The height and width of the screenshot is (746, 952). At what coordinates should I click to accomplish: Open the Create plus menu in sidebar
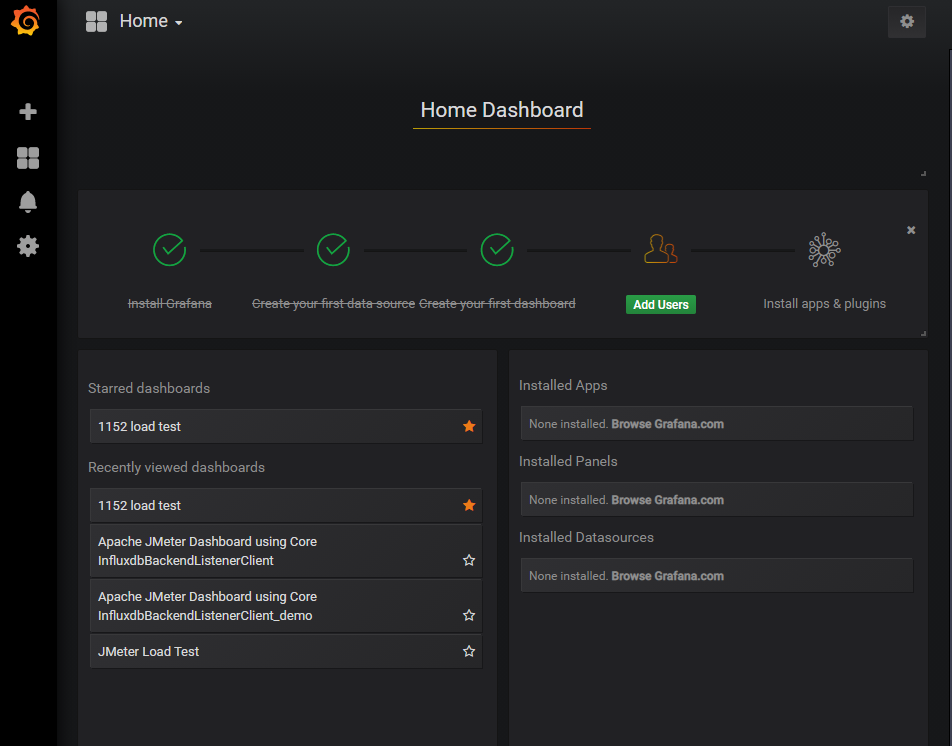pos(28,112)
